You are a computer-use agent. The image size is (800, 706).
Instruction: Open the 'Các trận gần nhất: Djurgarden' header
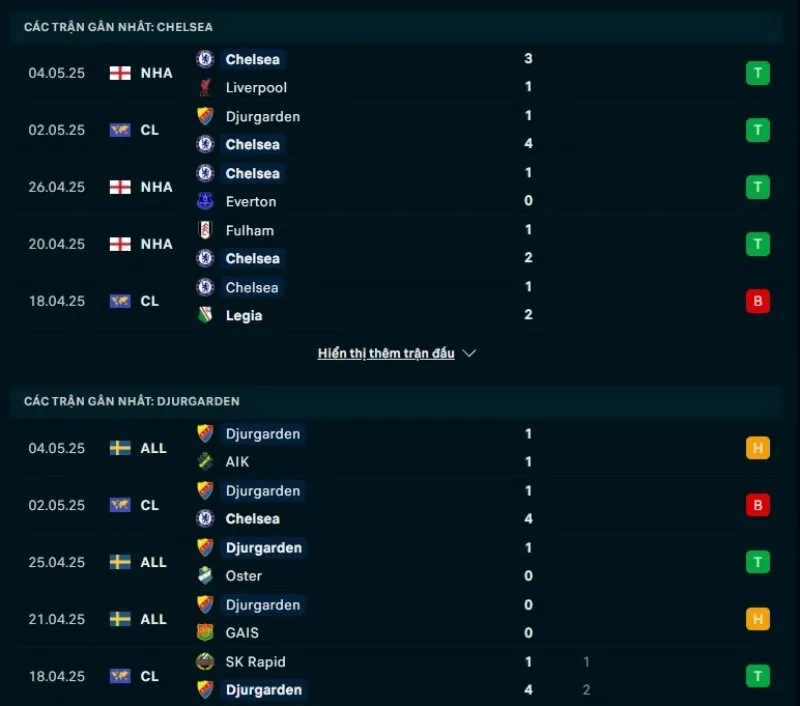(x=132, y=401)
